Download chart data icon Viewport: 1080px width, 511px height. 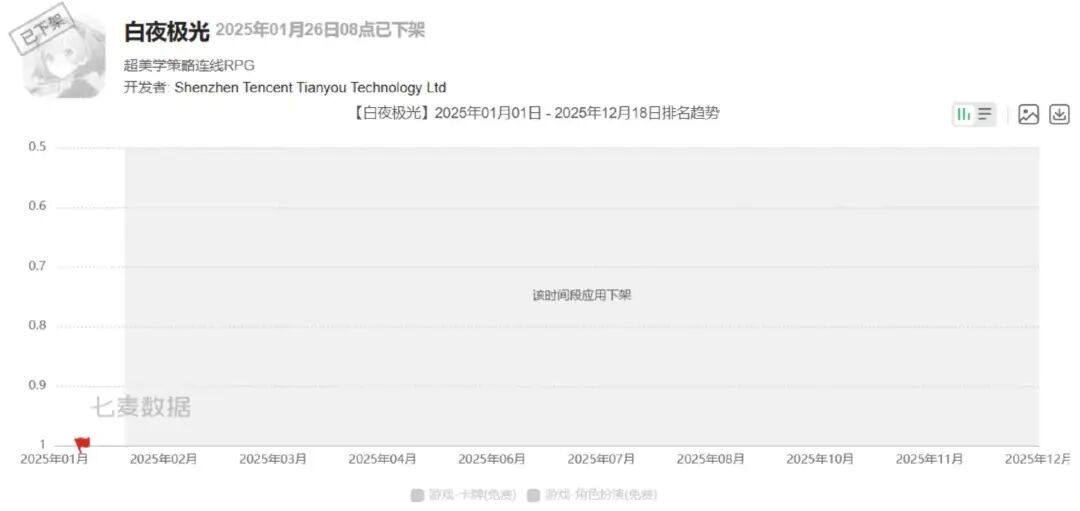click(1059, 114)
